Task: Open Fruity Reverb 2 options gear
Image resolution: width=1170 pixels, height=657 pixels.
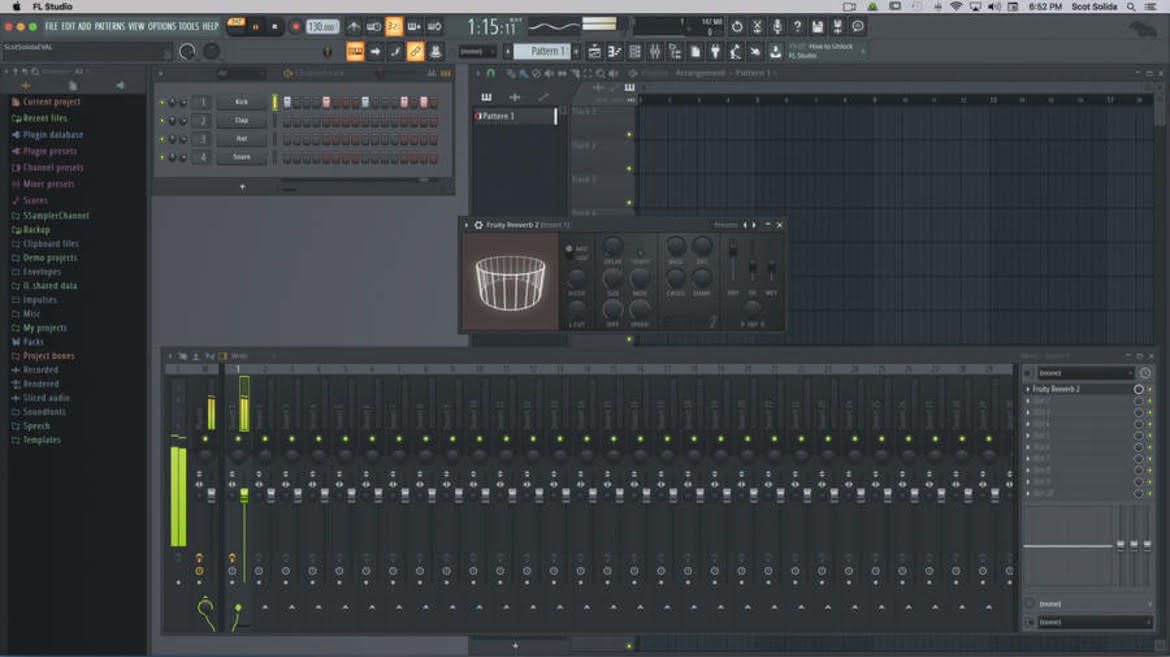Action: point(478,225)
